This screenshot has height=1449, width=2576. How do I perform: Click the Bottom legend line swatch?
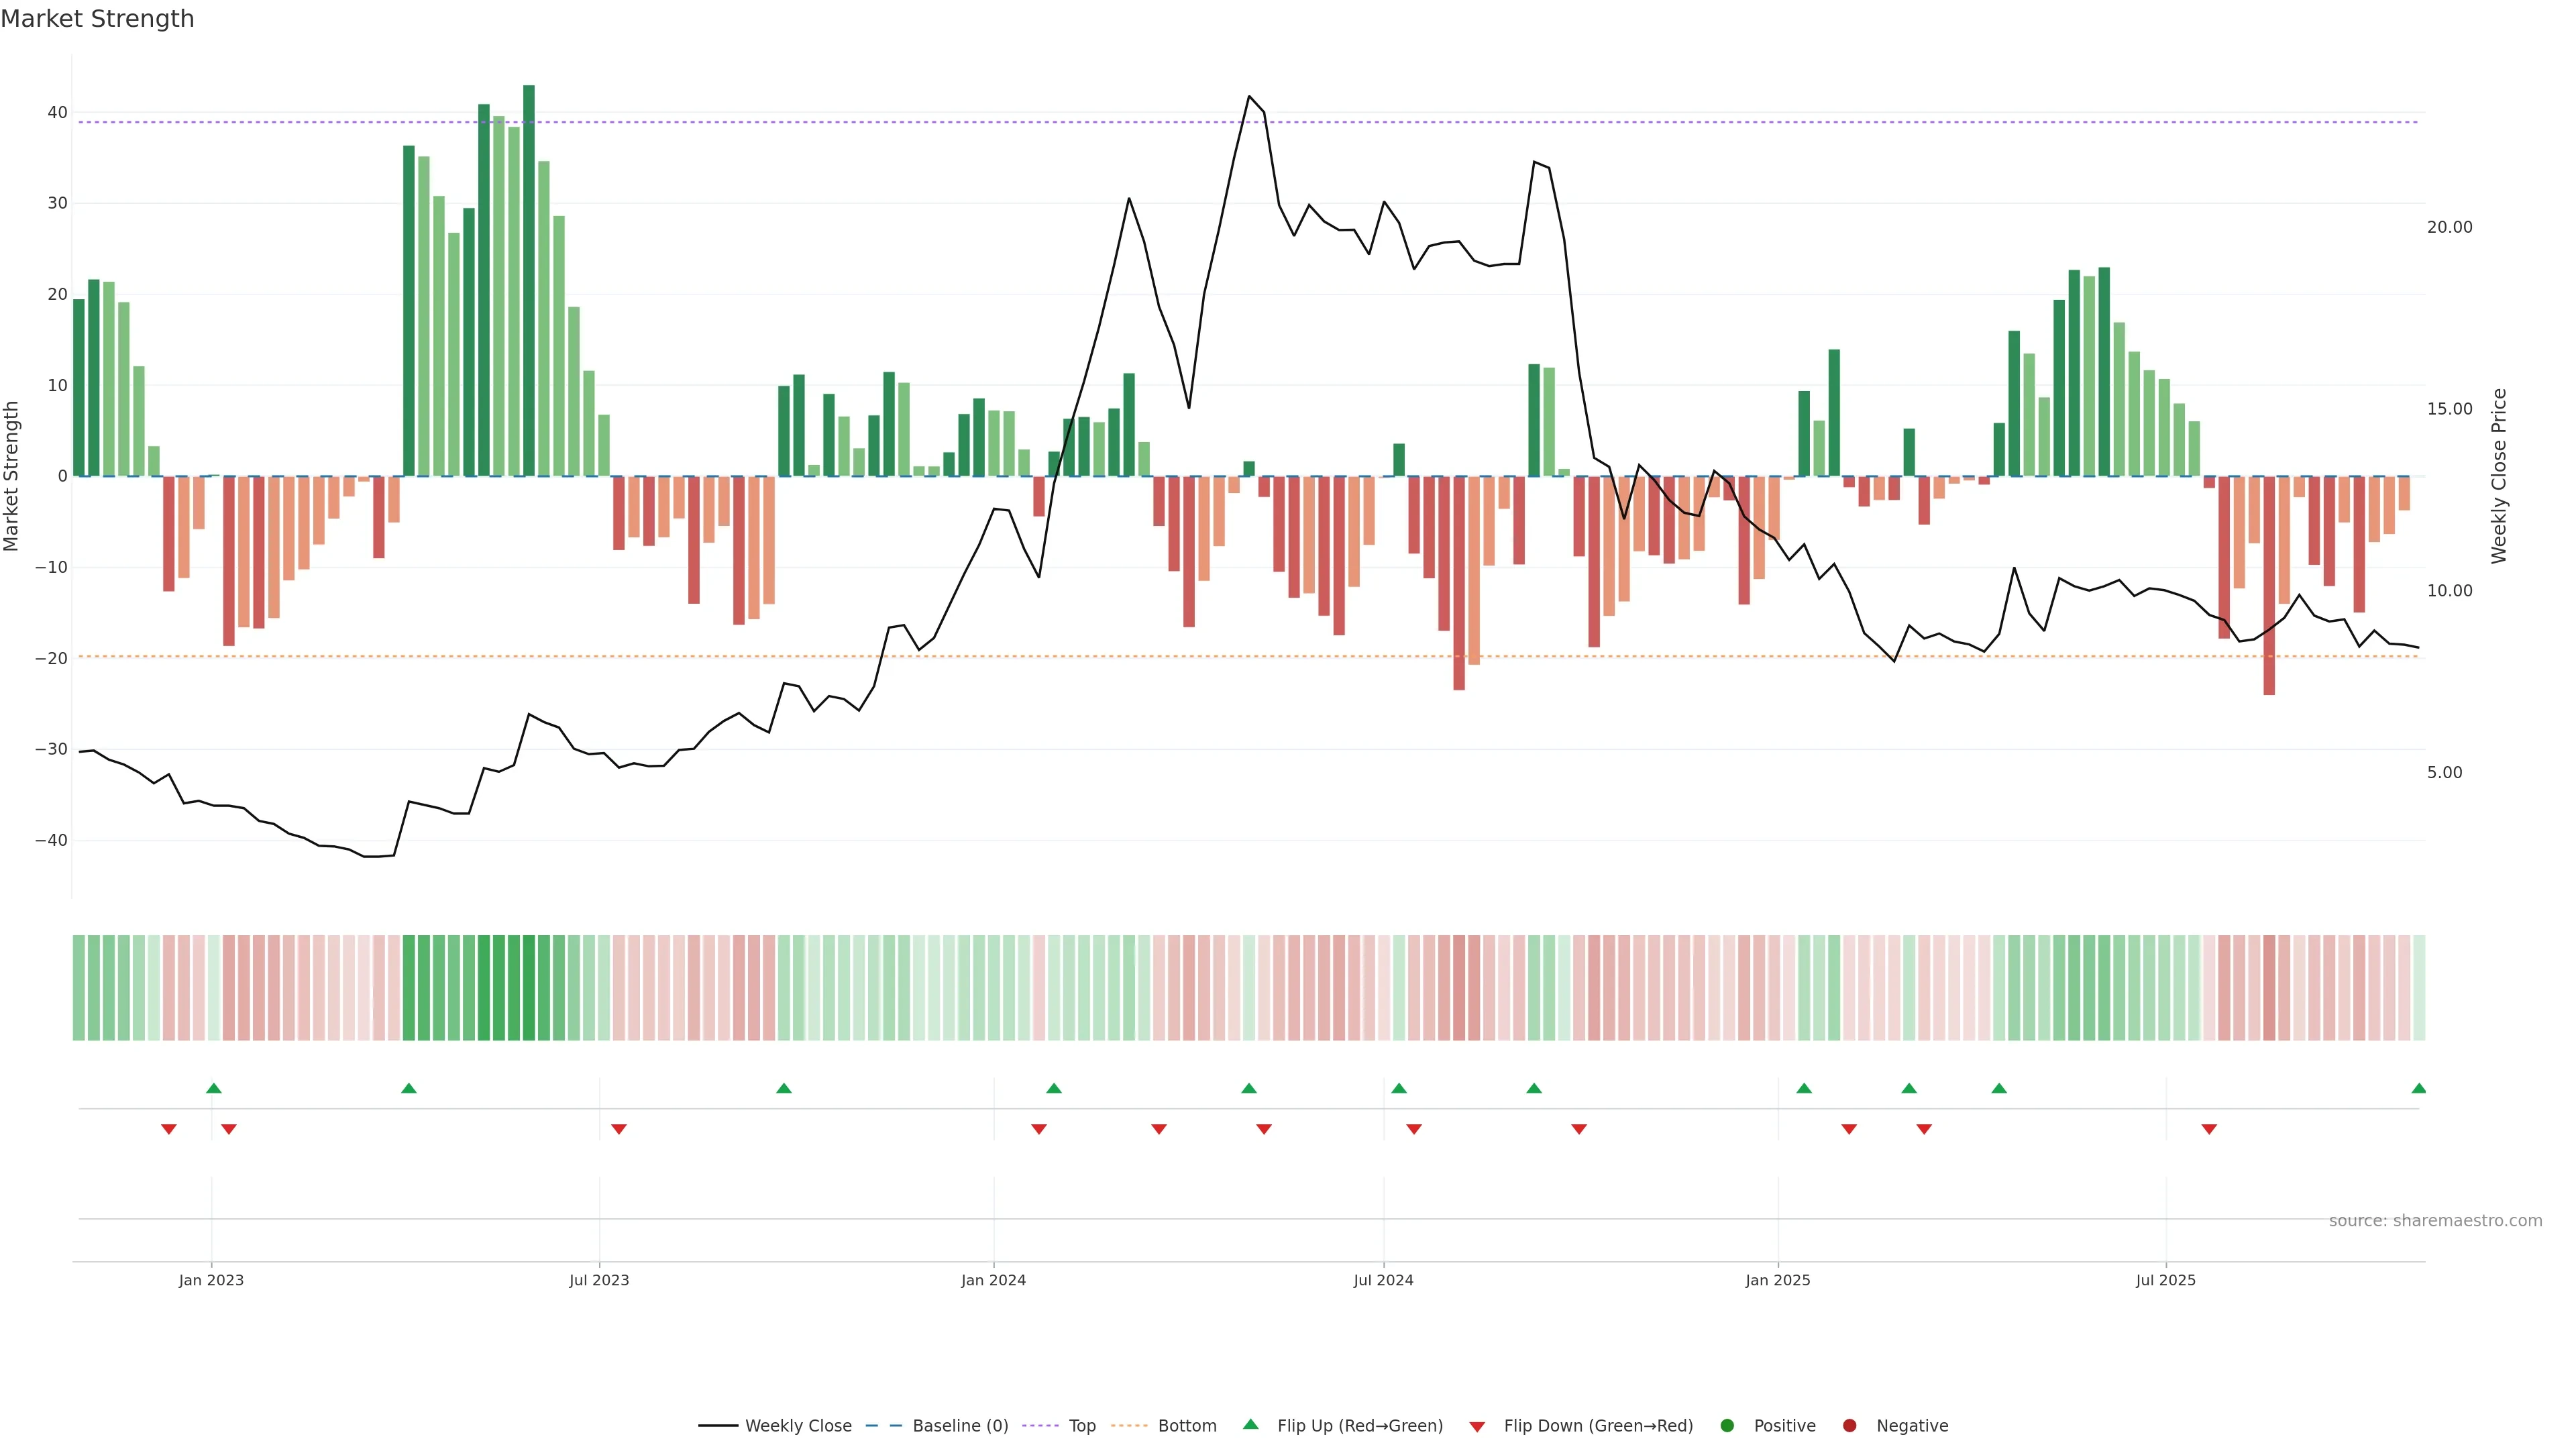[x=1129, y=1426]
